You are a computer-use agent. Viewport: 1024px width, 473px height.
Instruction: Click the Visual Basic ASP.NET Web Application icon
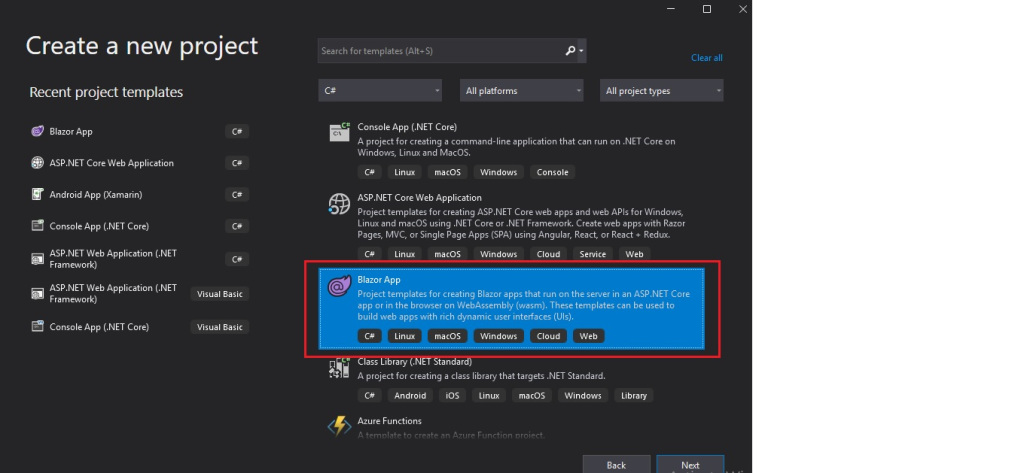38,293
